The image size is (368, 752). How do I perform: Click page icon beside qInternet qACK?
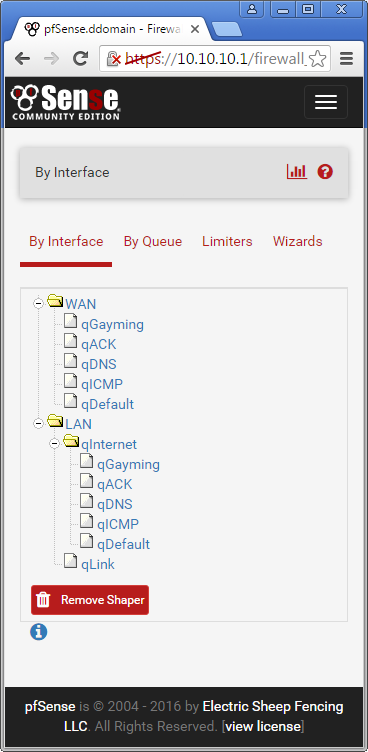86,481
